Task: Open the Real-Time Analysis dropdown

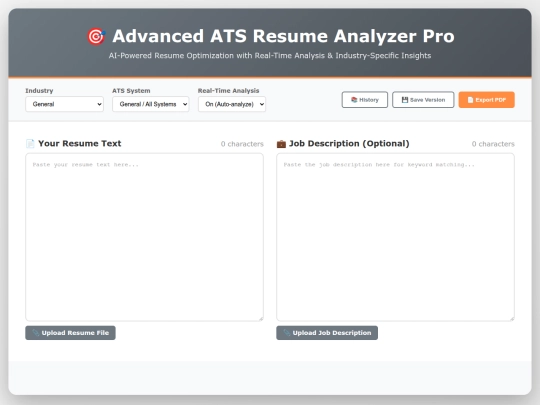Action: pyautogui.click(x=232, y=104)
